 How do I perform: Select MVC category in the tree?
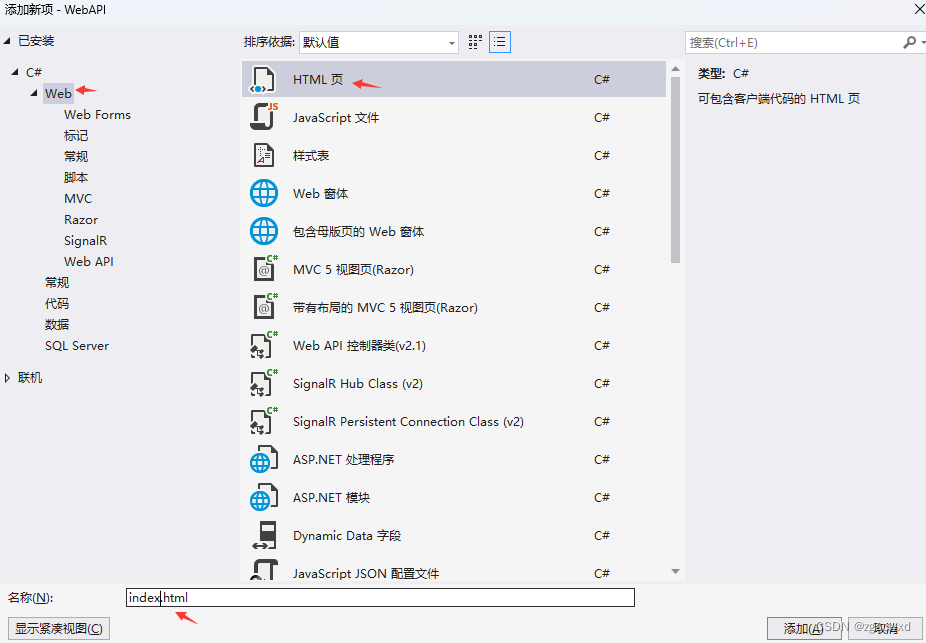pyautogui.click(x=78, y=199)
